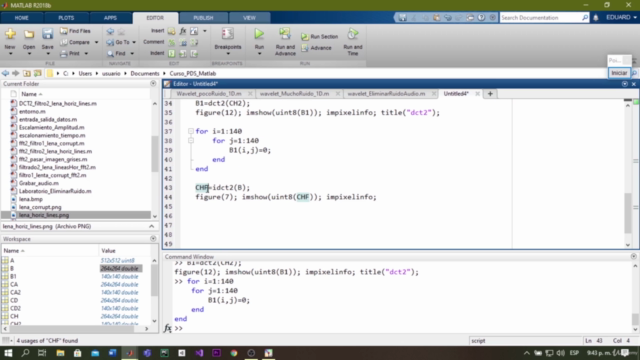Open the Compare dropdown arrow
The image size is (640, 360).
[96, 42]
